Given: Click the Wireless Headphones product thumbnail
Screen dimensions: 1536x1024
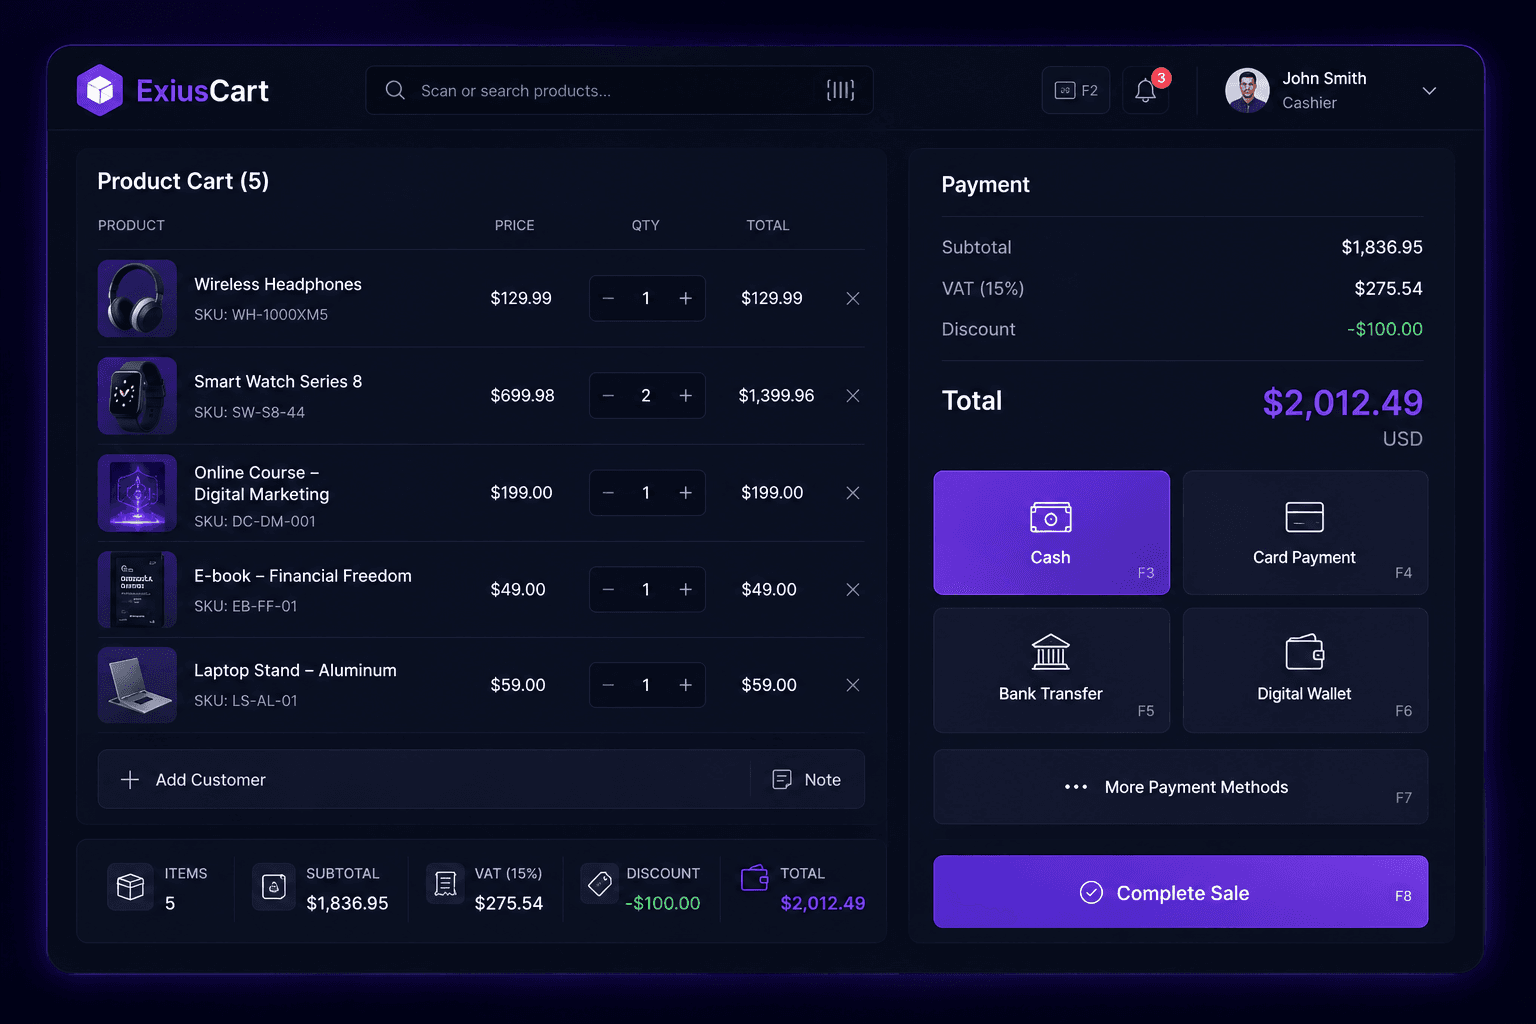Looking at the screenshot, I should (x=137, y=298).
